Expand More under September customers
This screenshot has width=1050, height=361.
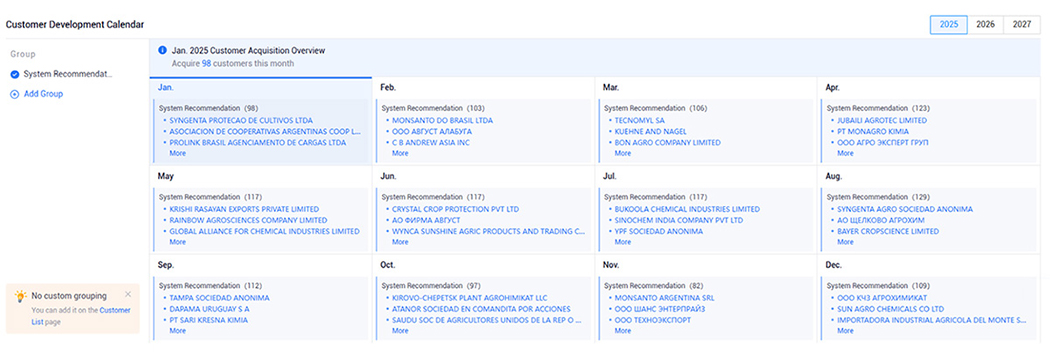[x=177, y=331]
